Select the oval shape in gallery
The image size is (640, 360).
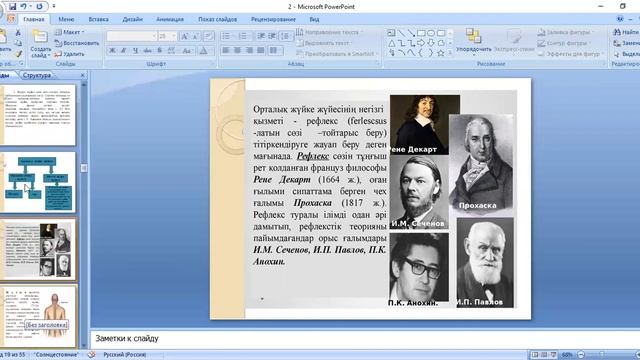pyautogui.click(x=431, y=33)
